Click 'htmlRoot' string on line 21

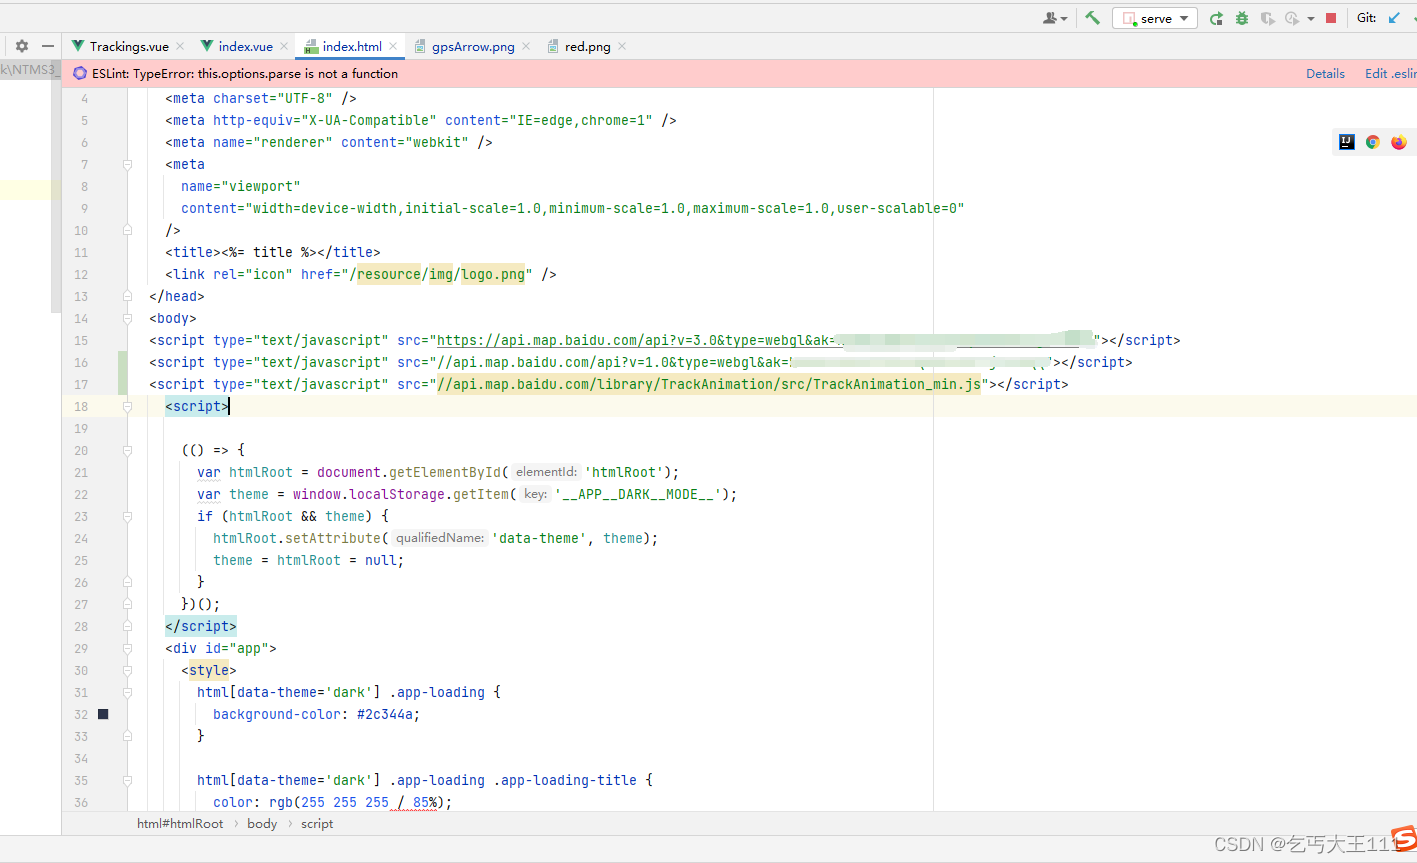625,472
